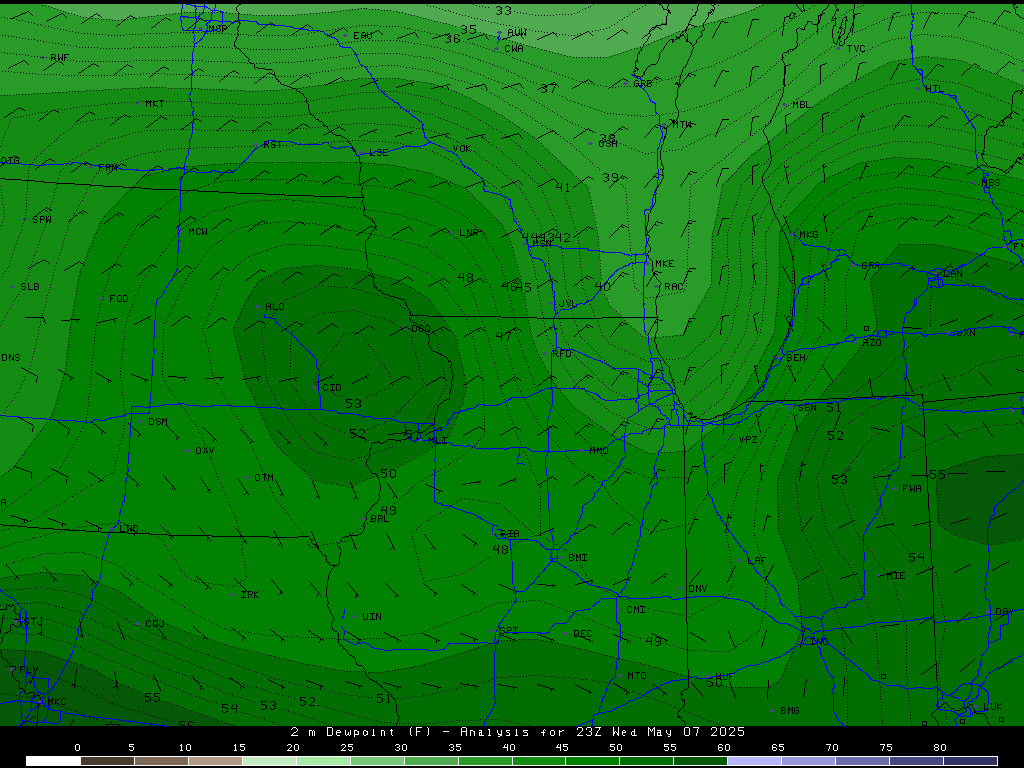
Task: Click the '60' label on the color scale
Action: [724, 748]
